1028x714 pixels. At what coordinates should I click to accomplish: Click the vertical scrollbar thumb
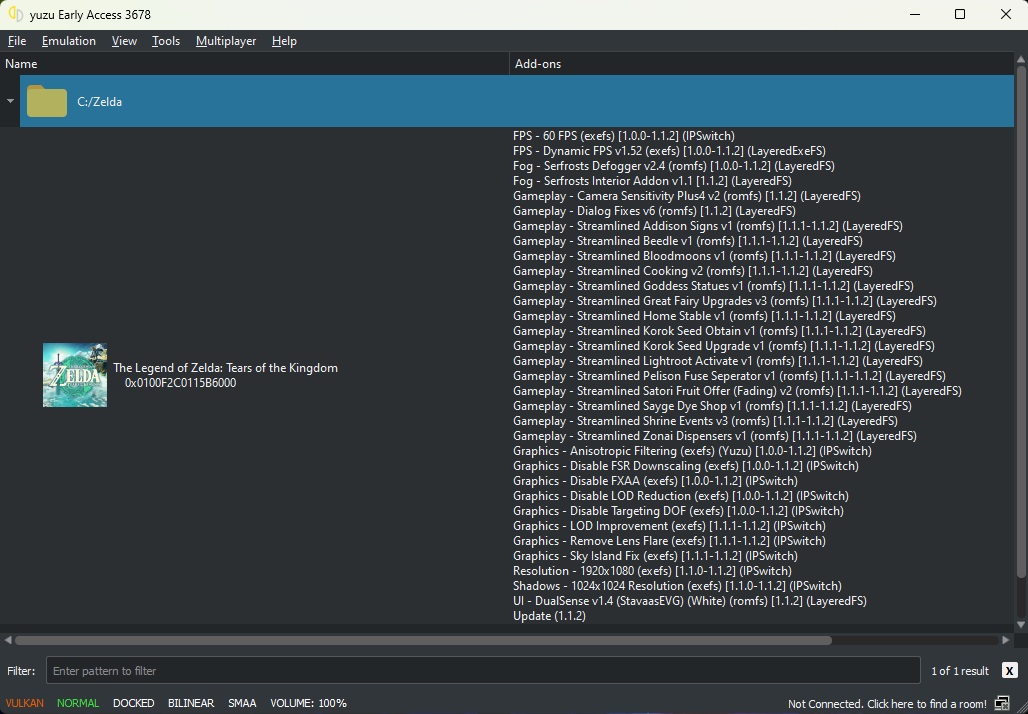click(x=1021, y=321)
